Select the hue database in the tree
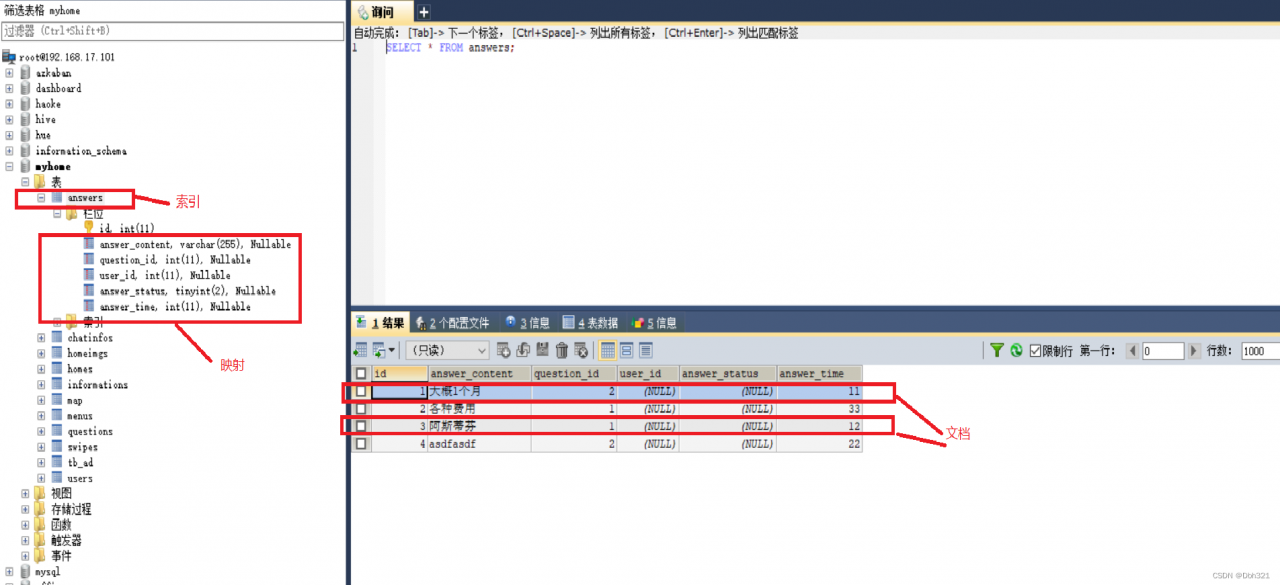The width and height of the screenshot is (1280, 585). [x=43, y=135]
